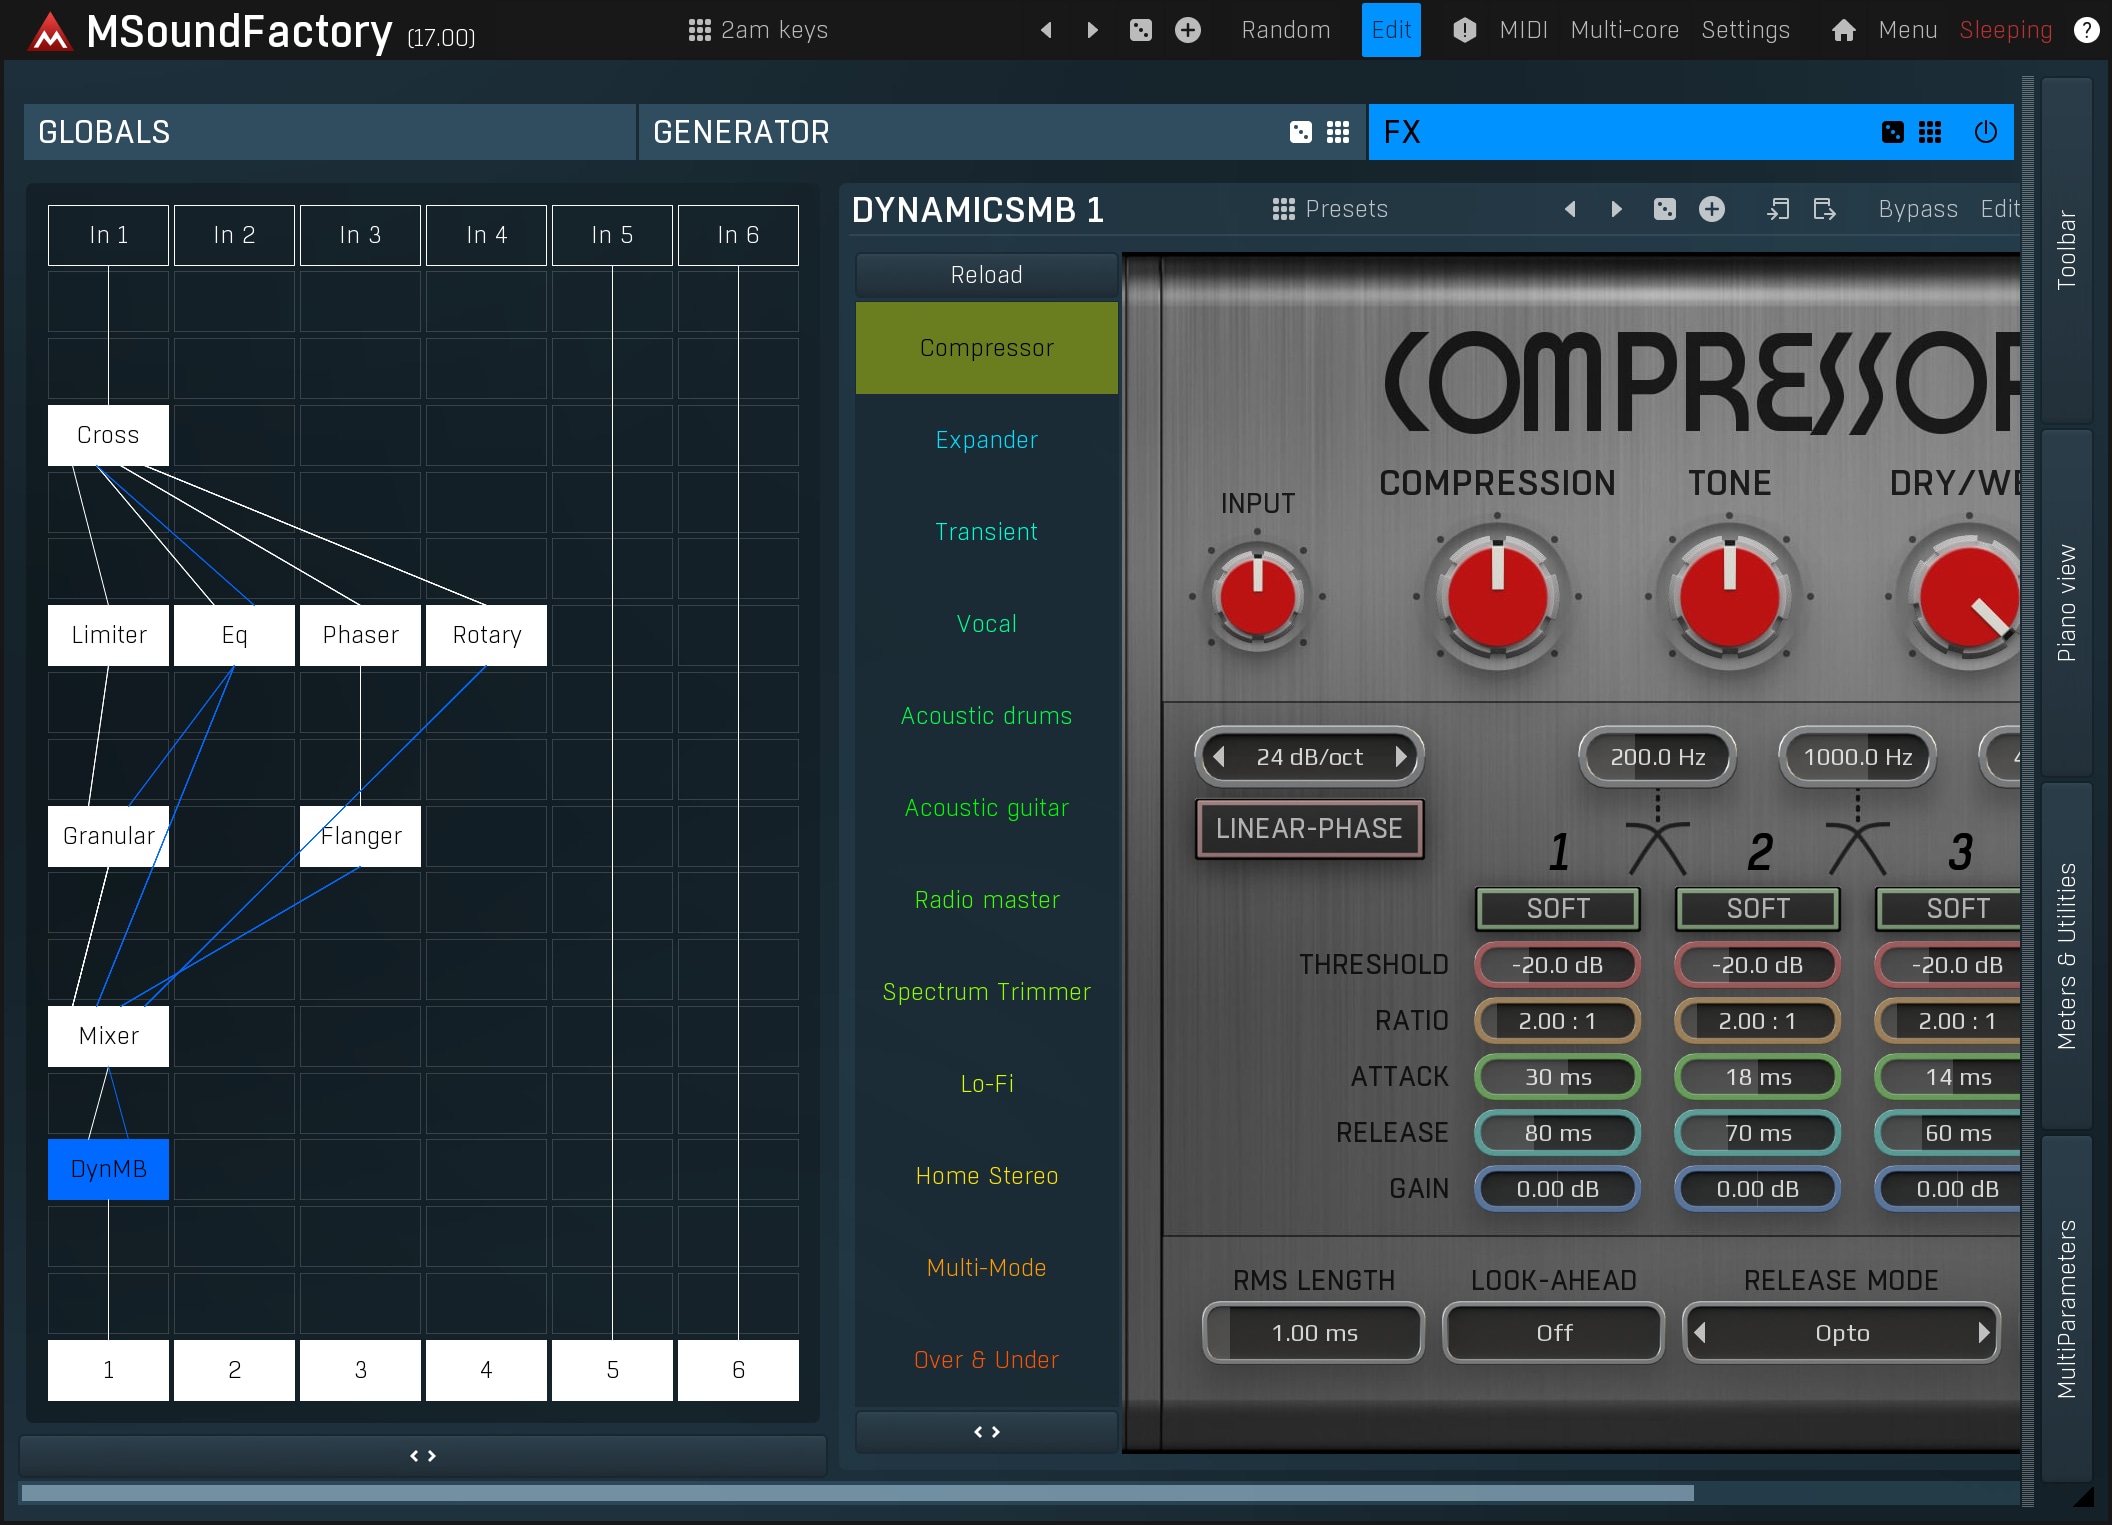This screenshot has height=1525, width=2112.
Task: Click the Random button in top bar
Action: [1285, 30]
